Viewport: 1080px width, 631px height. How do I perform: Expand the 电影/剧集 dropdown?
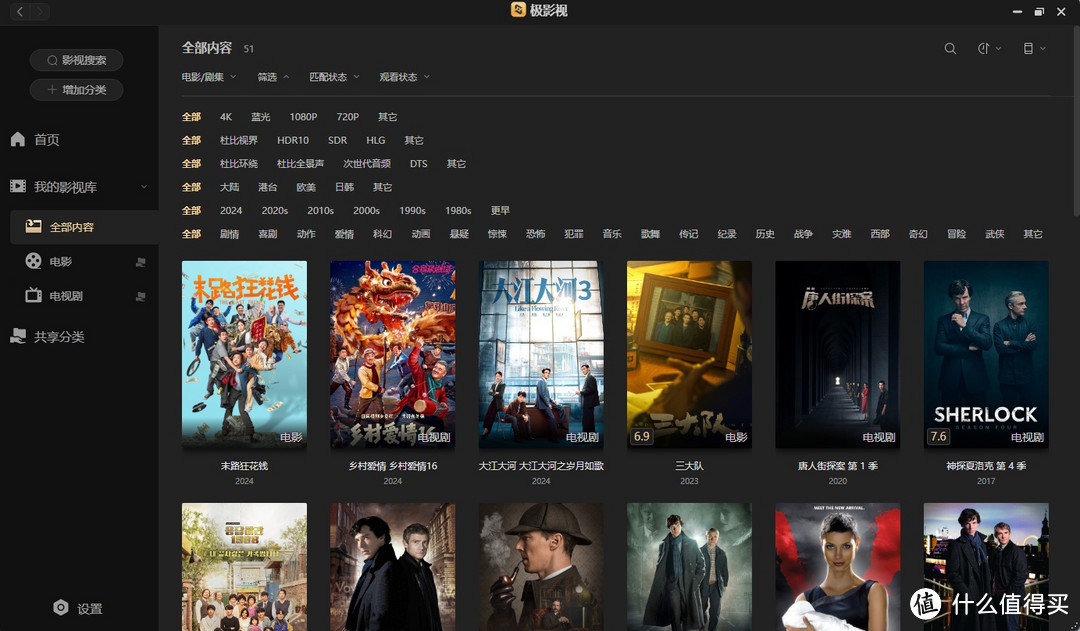click(x=209, y=77)
